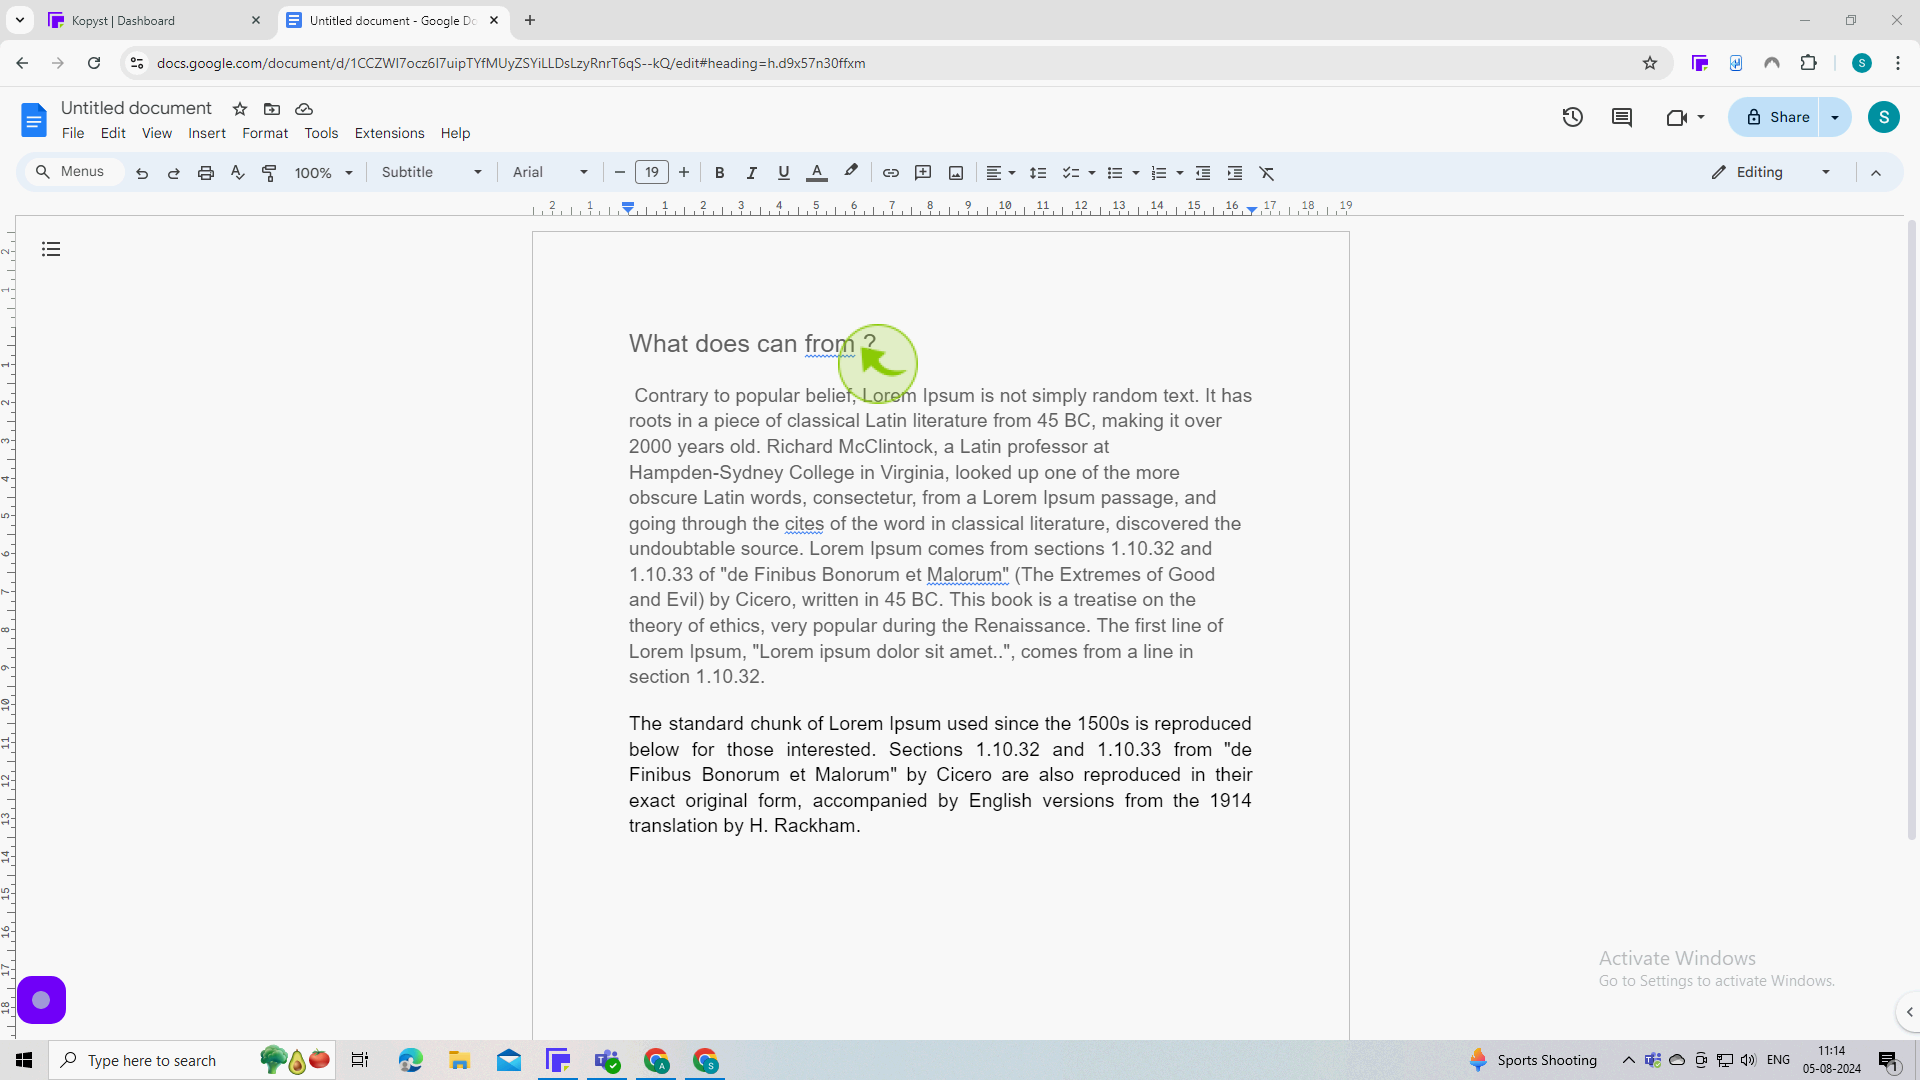Click the cites hyperlink
The width and height of the screenshot is (1920, 1080).
point(804,522)
